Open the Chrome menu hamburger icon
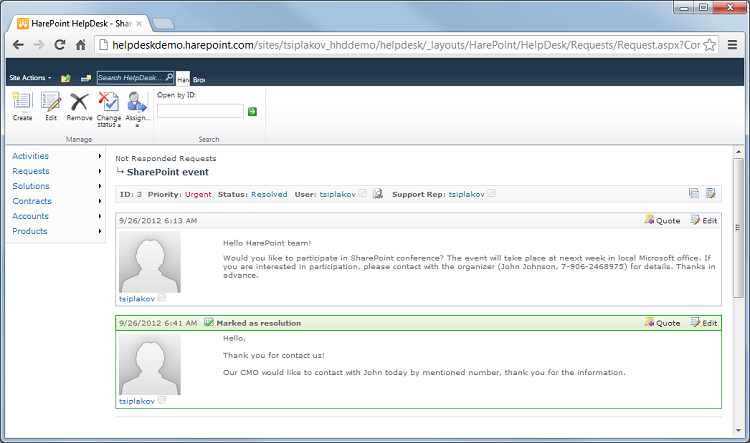Viewport: 750px width, 443px height. click(732, 44)
